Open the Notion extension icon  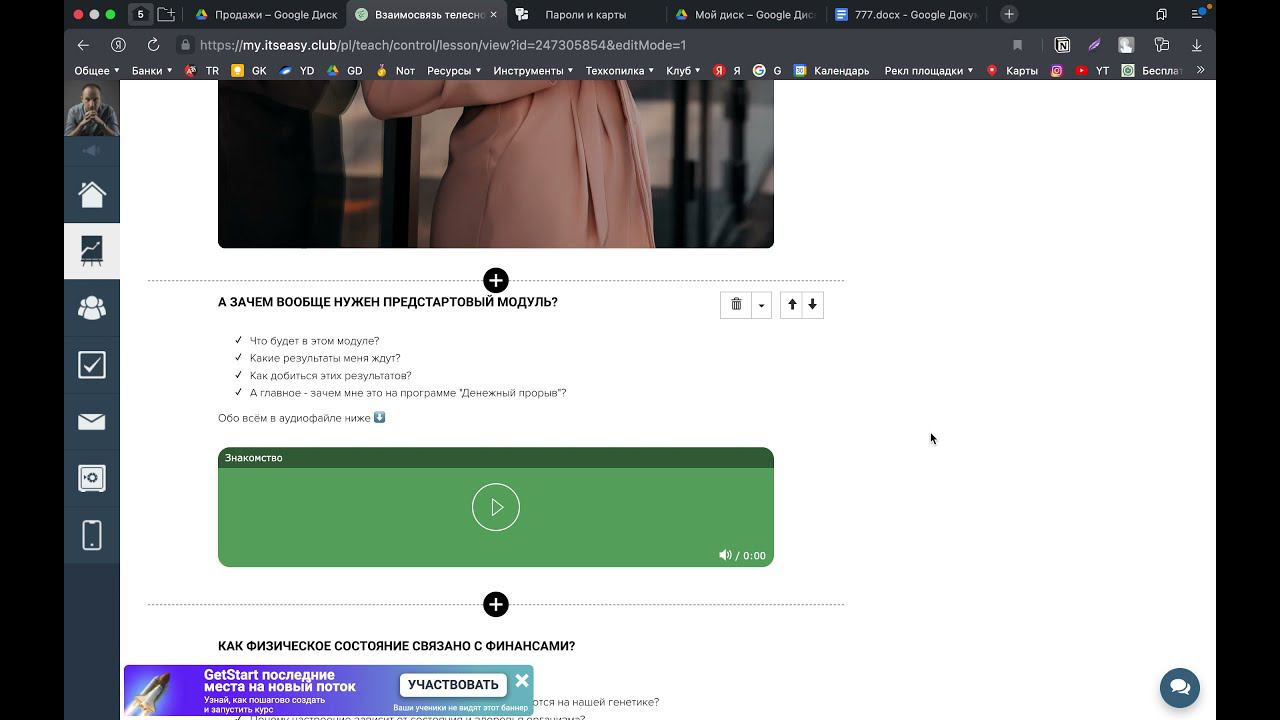1063,45
